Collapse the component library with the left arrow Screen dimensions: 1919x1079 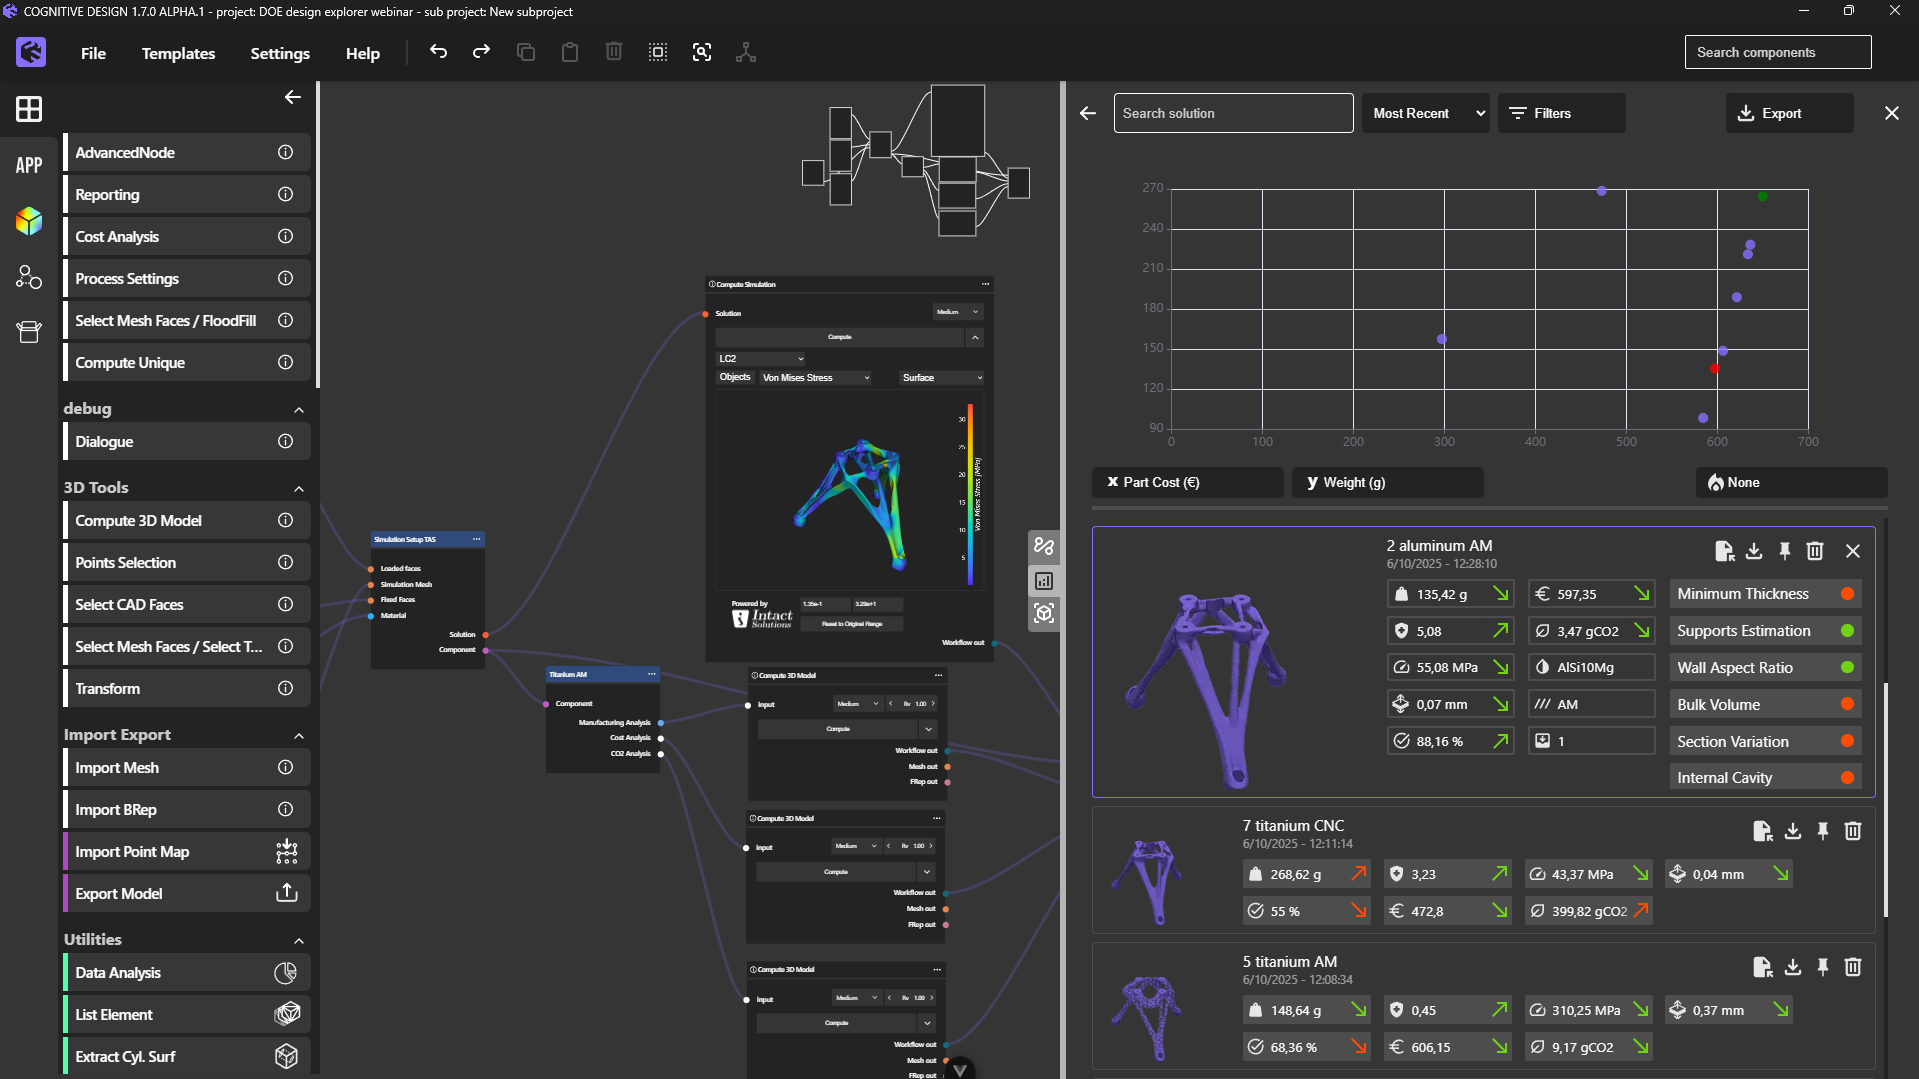click(x=293, y=97)
